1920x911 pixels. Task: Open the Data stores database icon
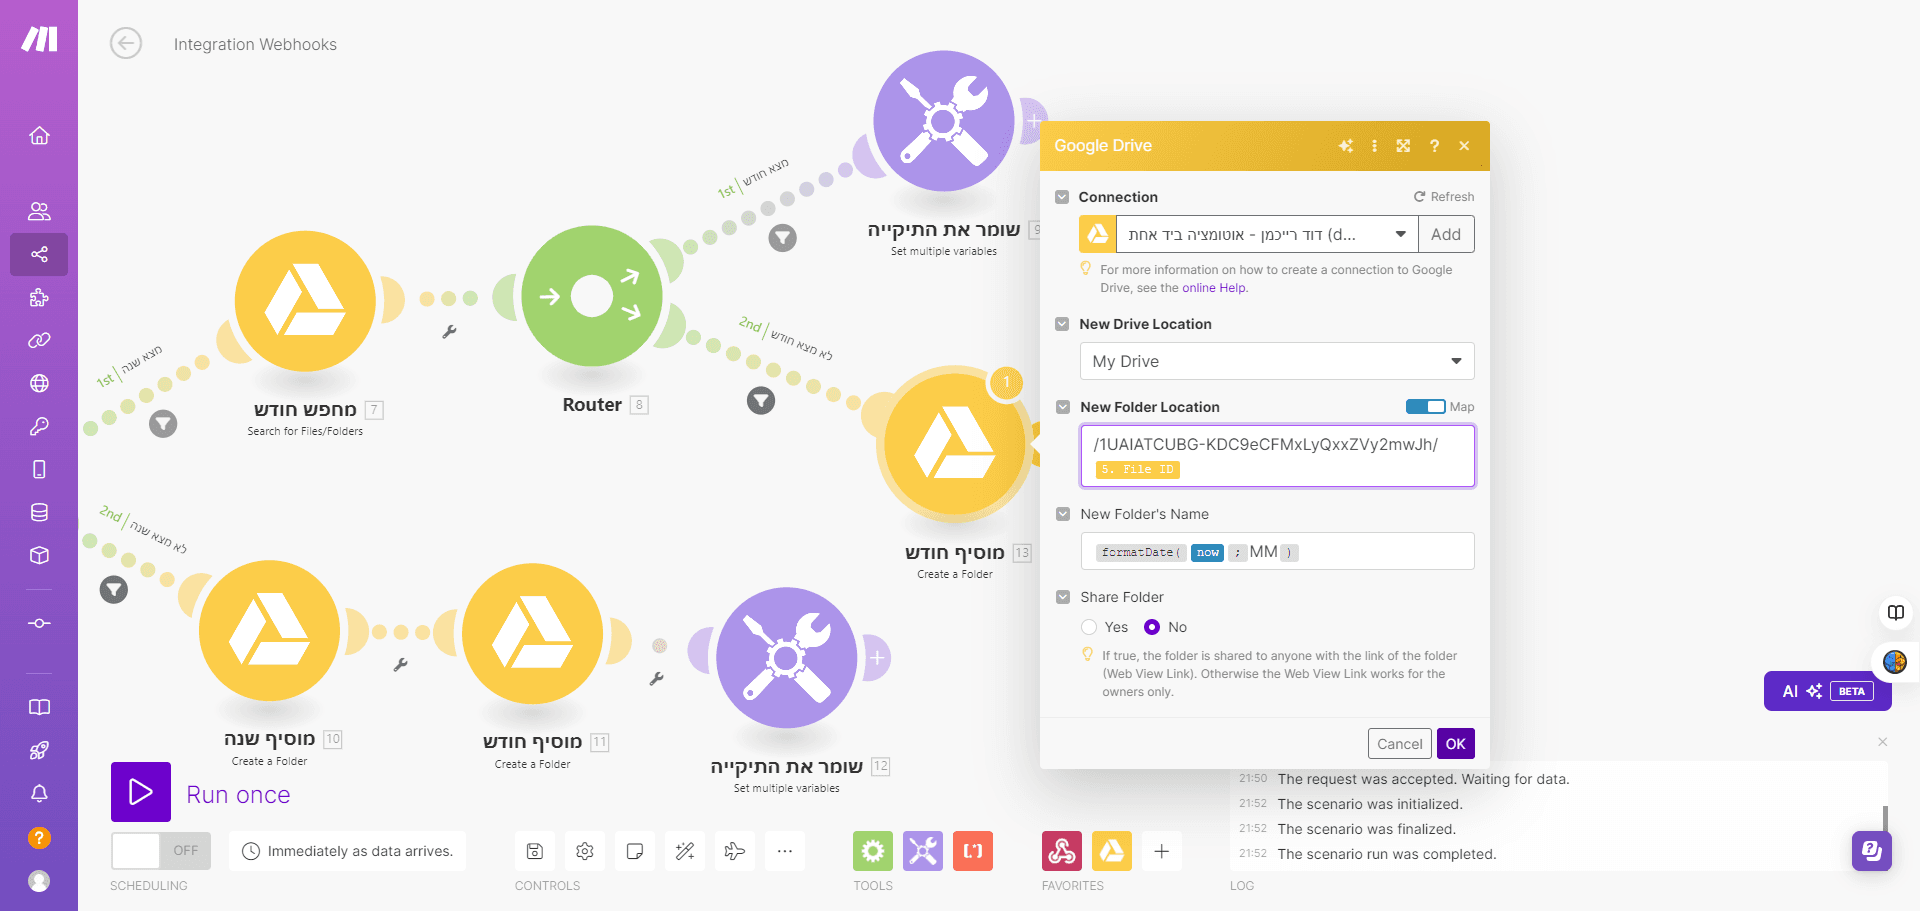click(x=39, y=512)
